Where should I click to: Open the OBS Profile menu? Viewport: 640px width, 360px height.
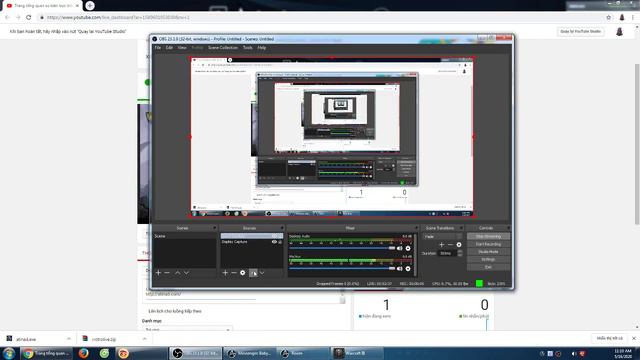pos(197,48)
